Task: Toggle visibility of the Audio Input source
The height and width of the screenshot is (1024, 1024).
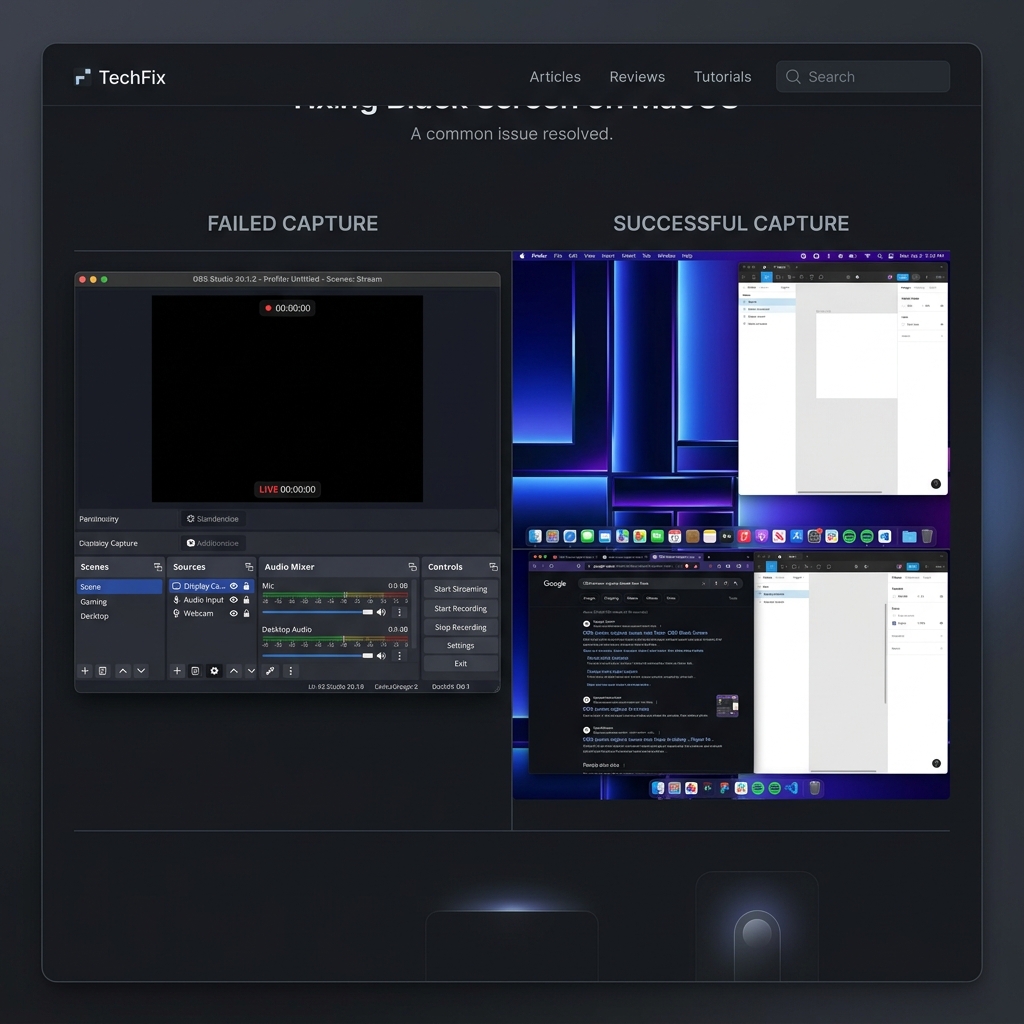Action: (x=234, y=600)
